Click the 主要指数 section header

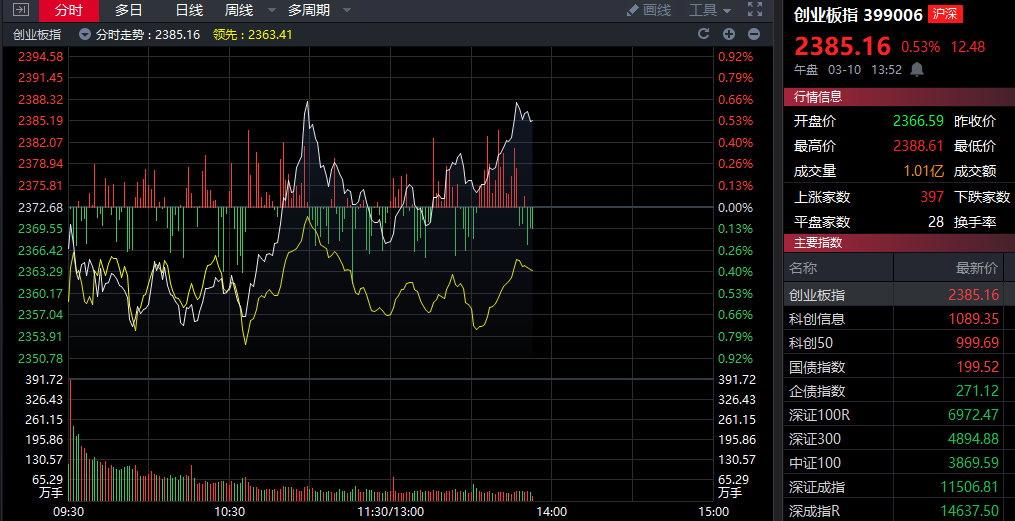(x=818, y=242)
